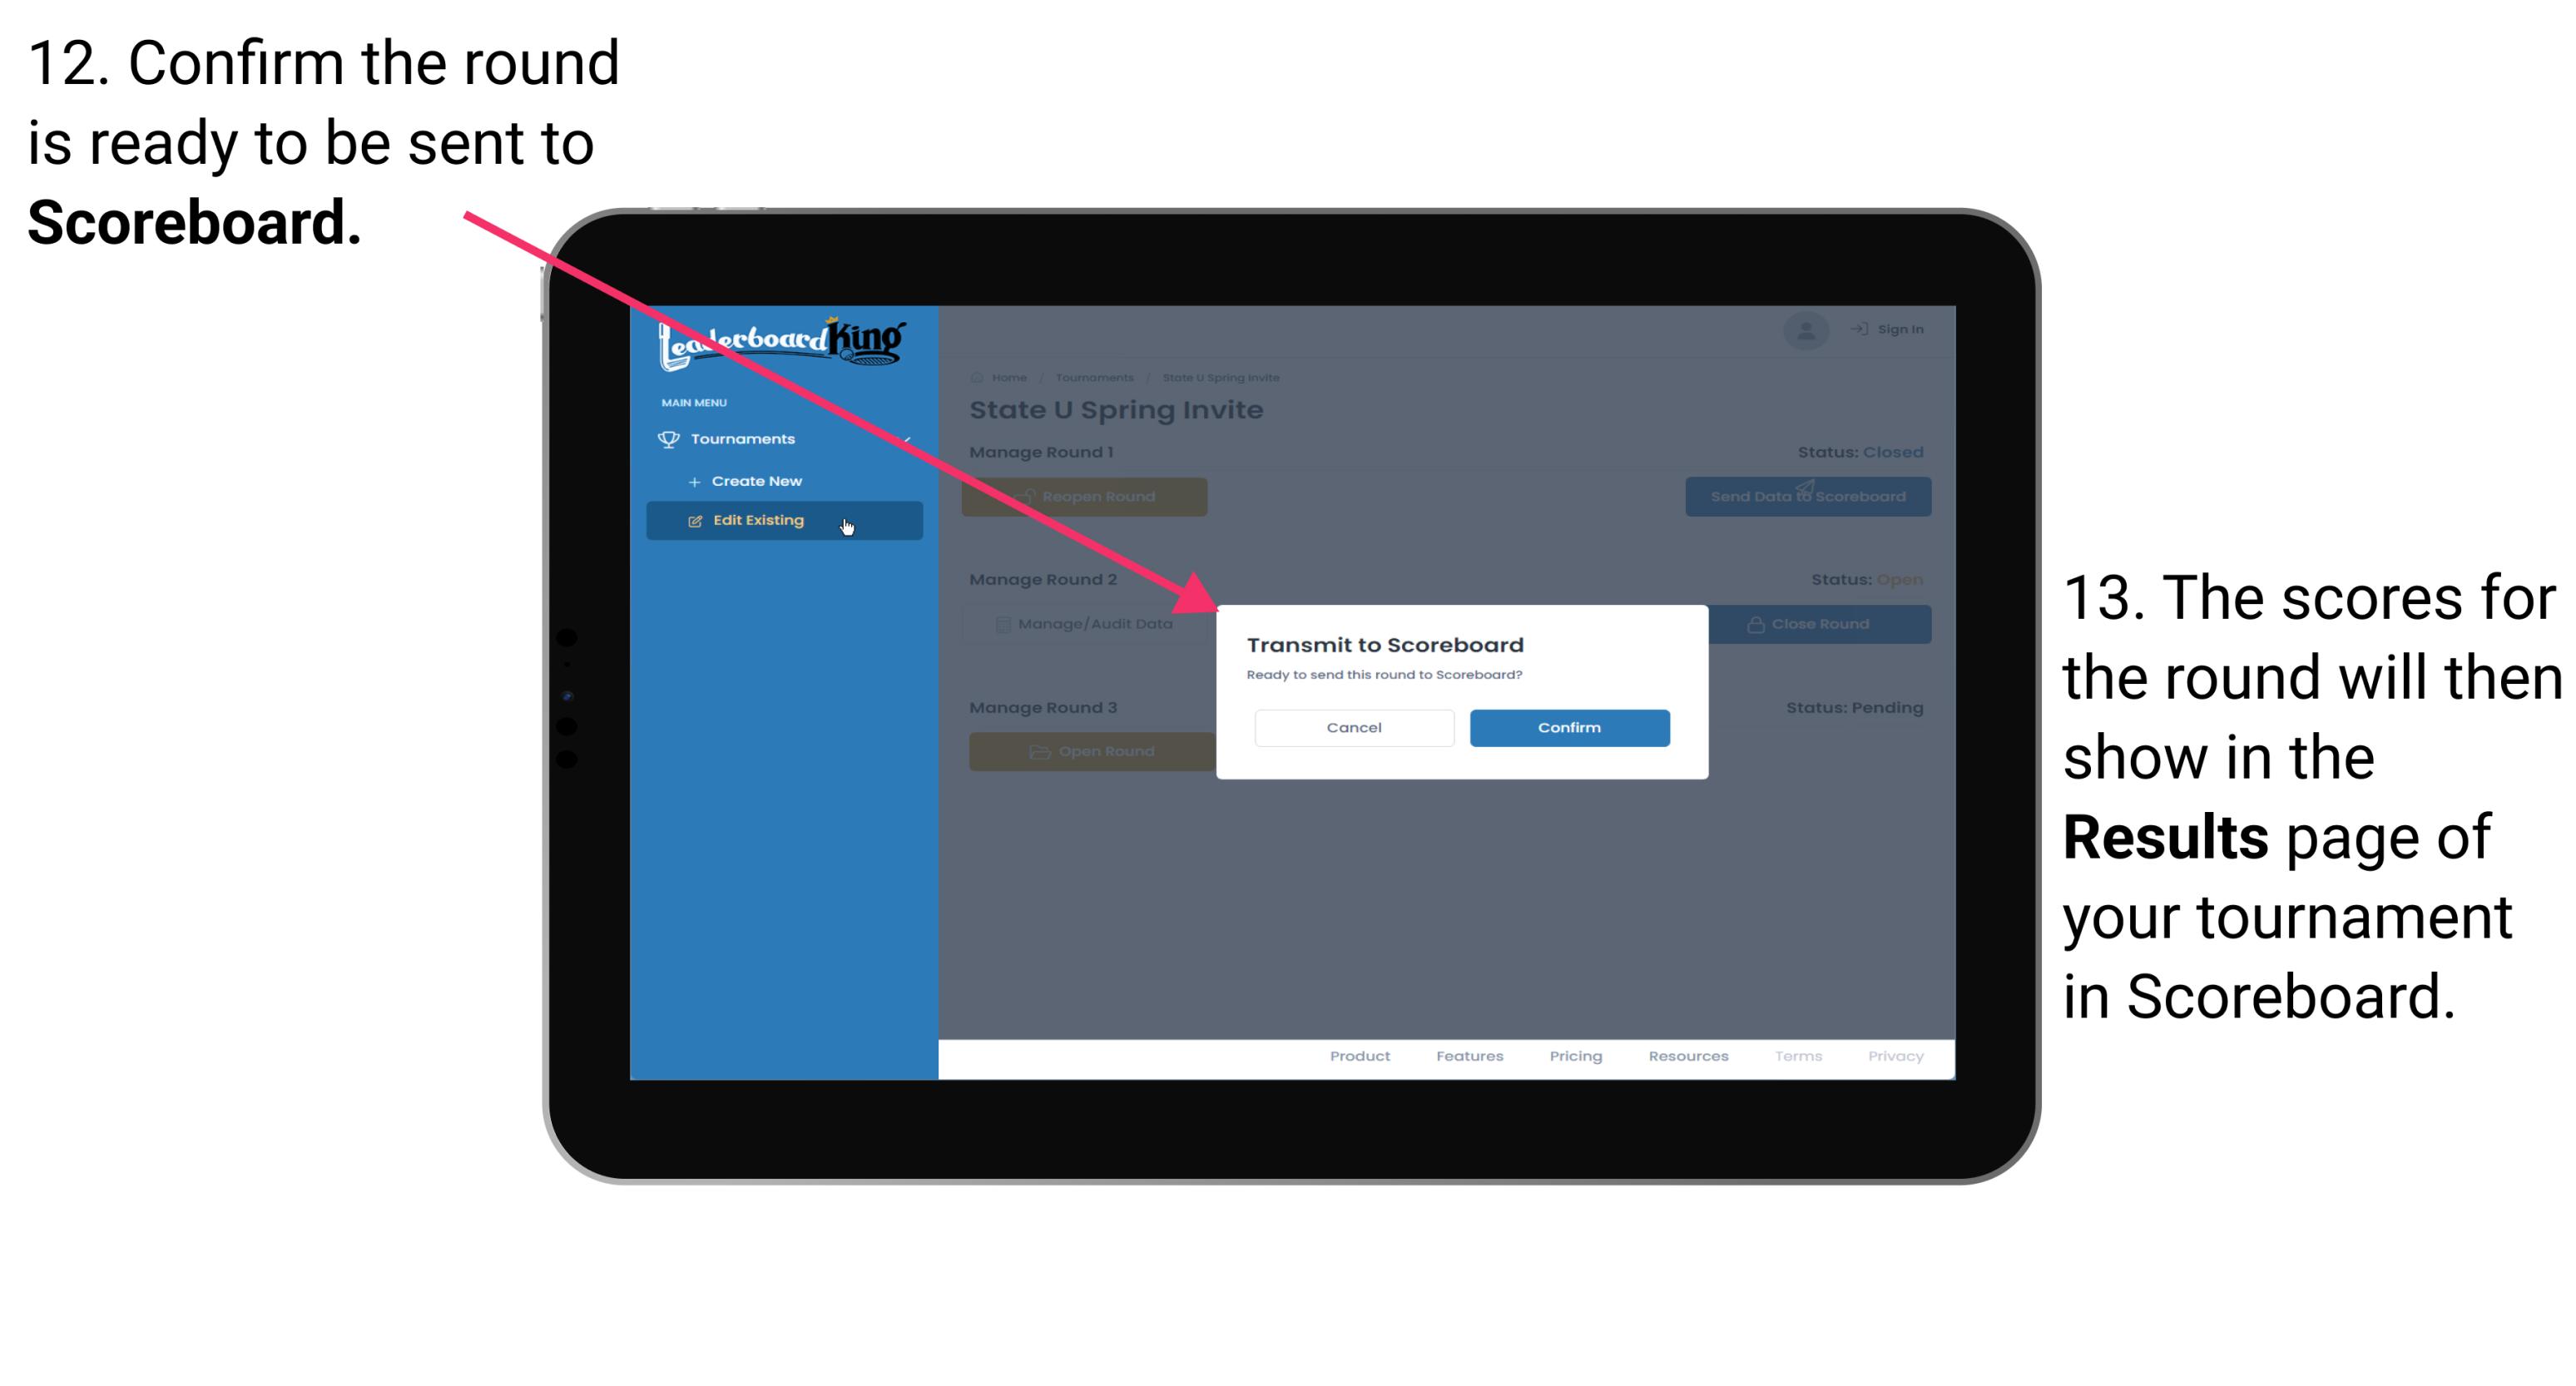
Task: Click the Home breadcrumb link
Action: (1009, 377)
